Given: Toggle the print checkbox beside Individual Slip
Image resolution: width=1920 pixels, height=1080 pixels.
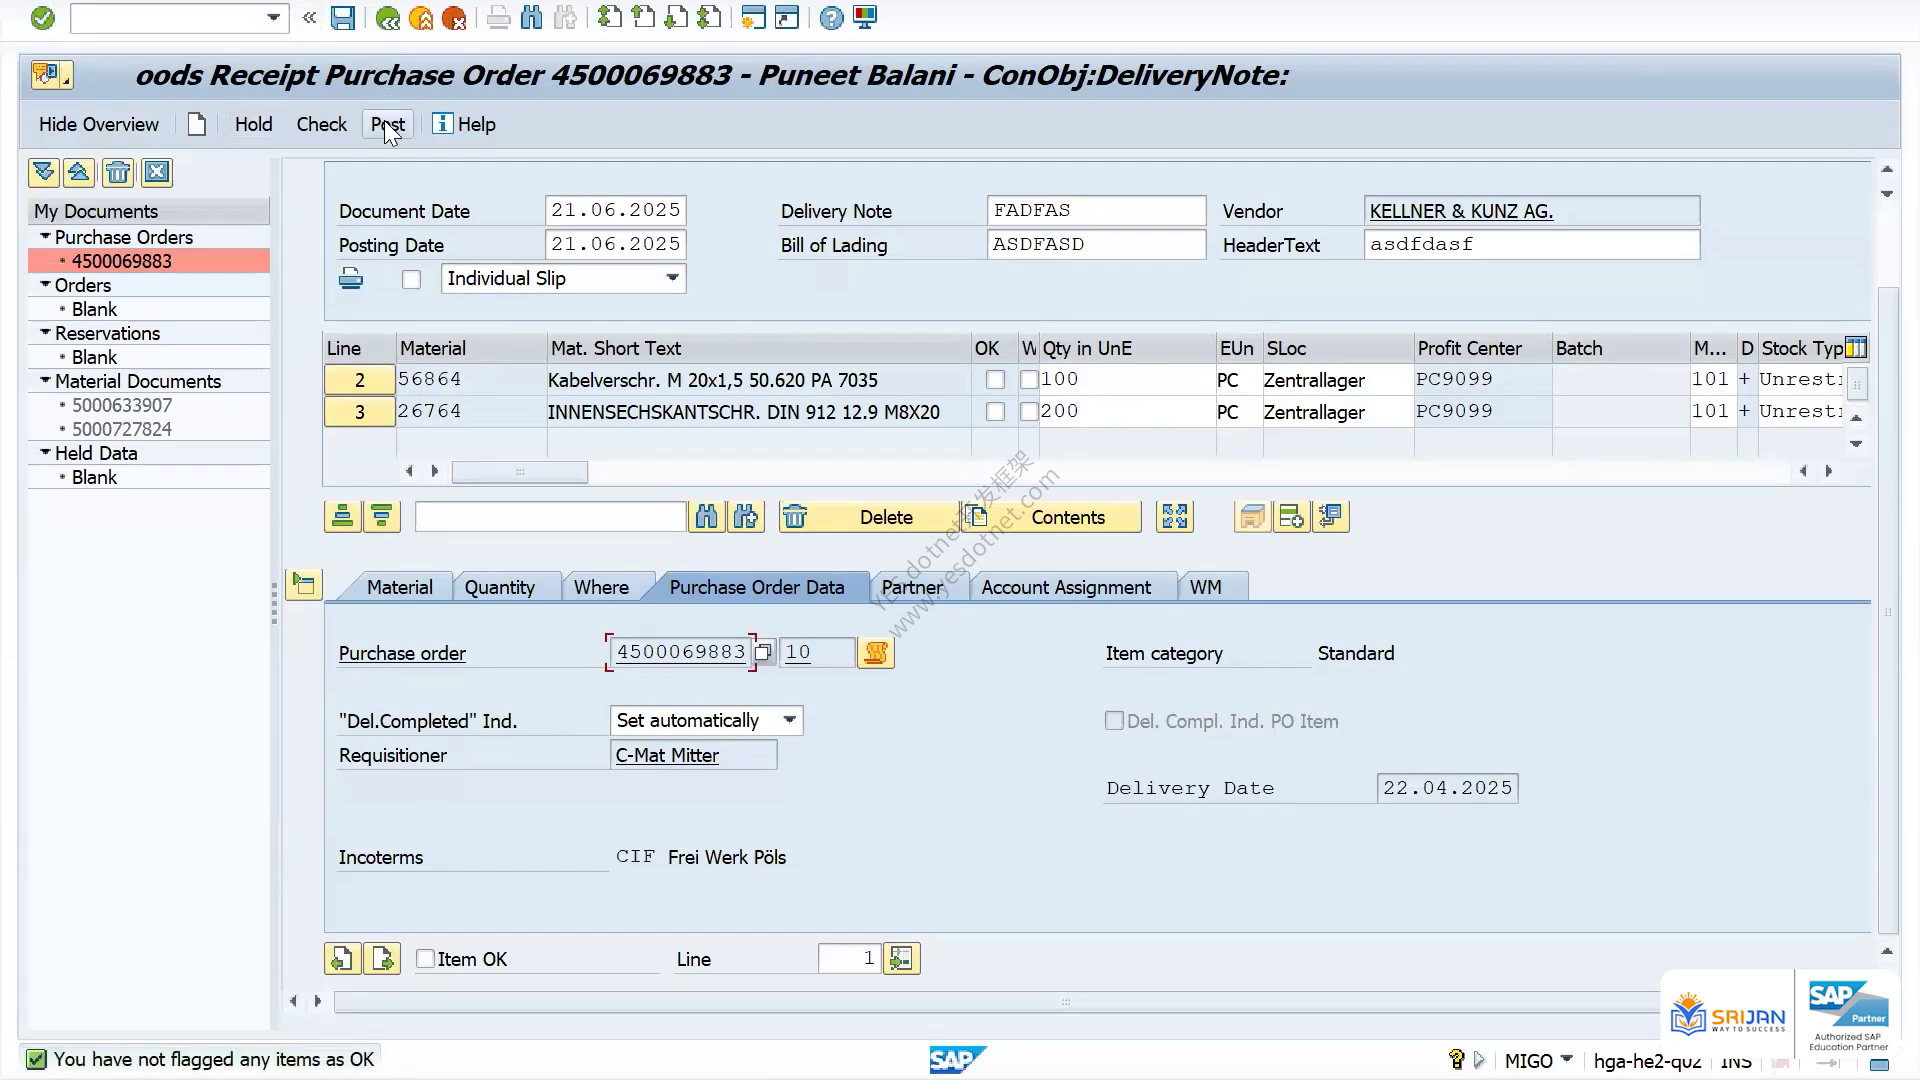Looking at the screenshot, I should coord(411,280).
